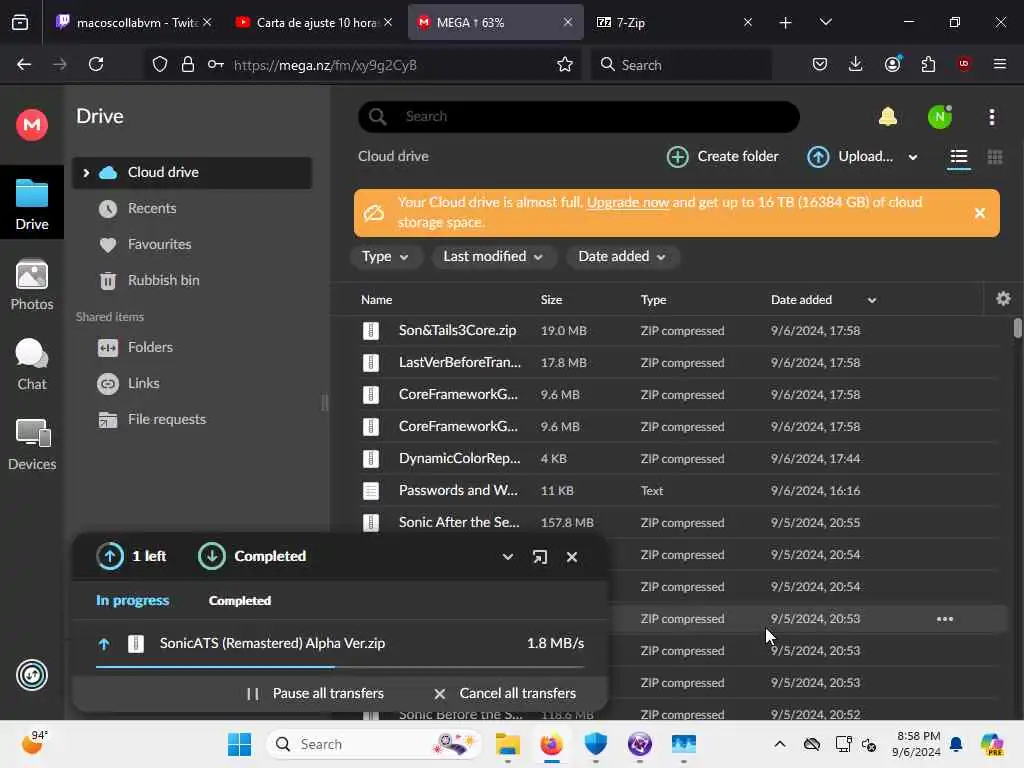This screenshot has width=1024, height=768.
Task: Open Rubbish bin in sidebar
Action: [163, 280]
